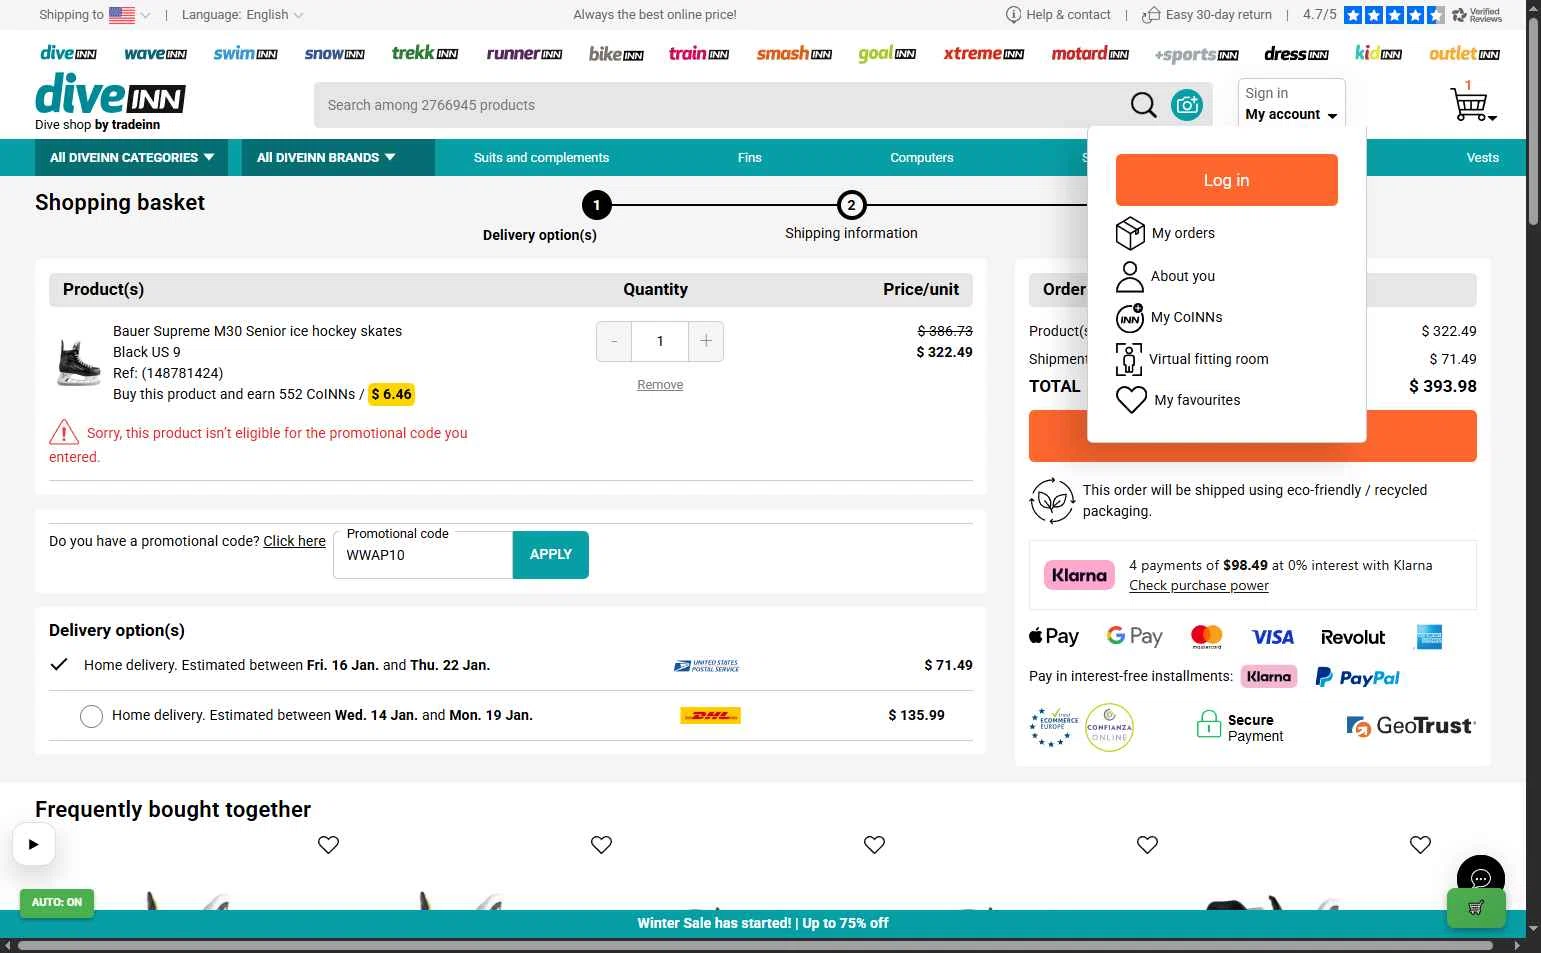Click the promotional code Click here link
Viewport: 1541px width, 953px height.
(x=294, y=541)
